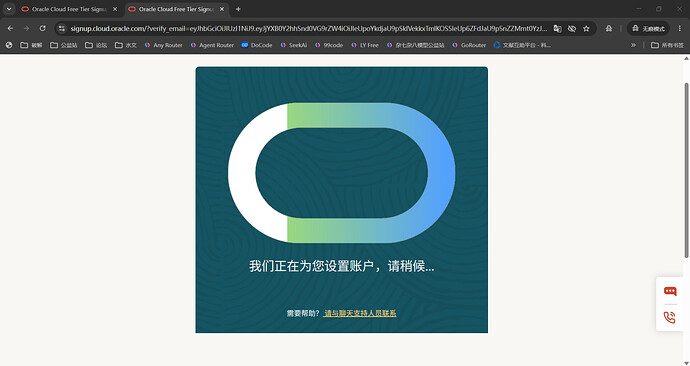Open the 论坛 bookmarks folder
690x366 pixels.
pos(96,45)
